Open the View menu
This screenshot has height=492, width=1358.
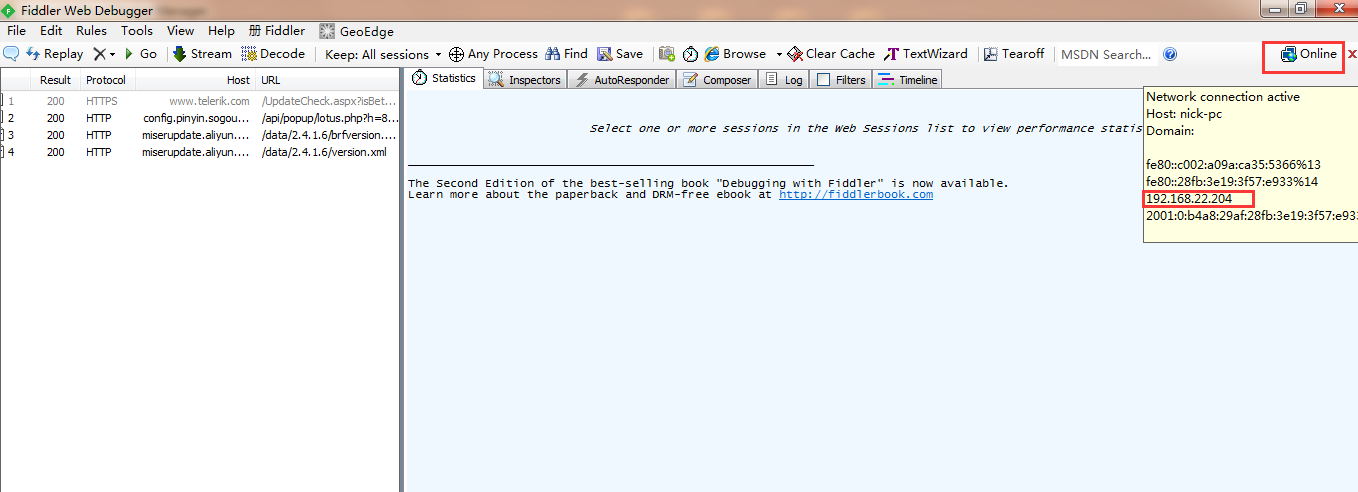point(181,31)
